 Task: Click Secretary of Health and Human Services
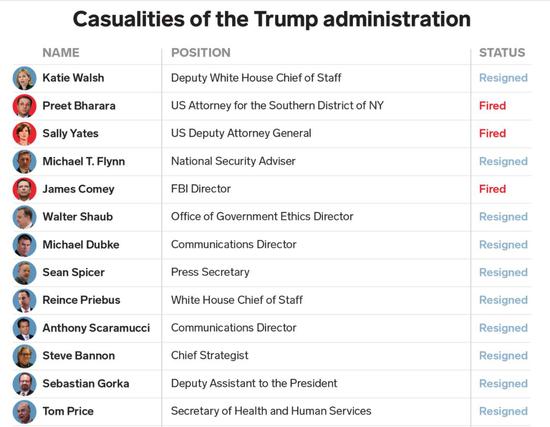[271, 411]
